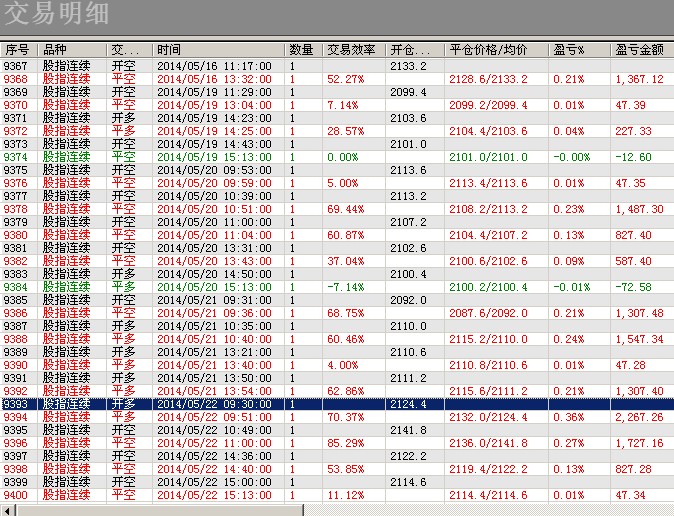674x516 pixels.
Task: Click the 交易效率 column header
Action: click(x=354, y=50)
